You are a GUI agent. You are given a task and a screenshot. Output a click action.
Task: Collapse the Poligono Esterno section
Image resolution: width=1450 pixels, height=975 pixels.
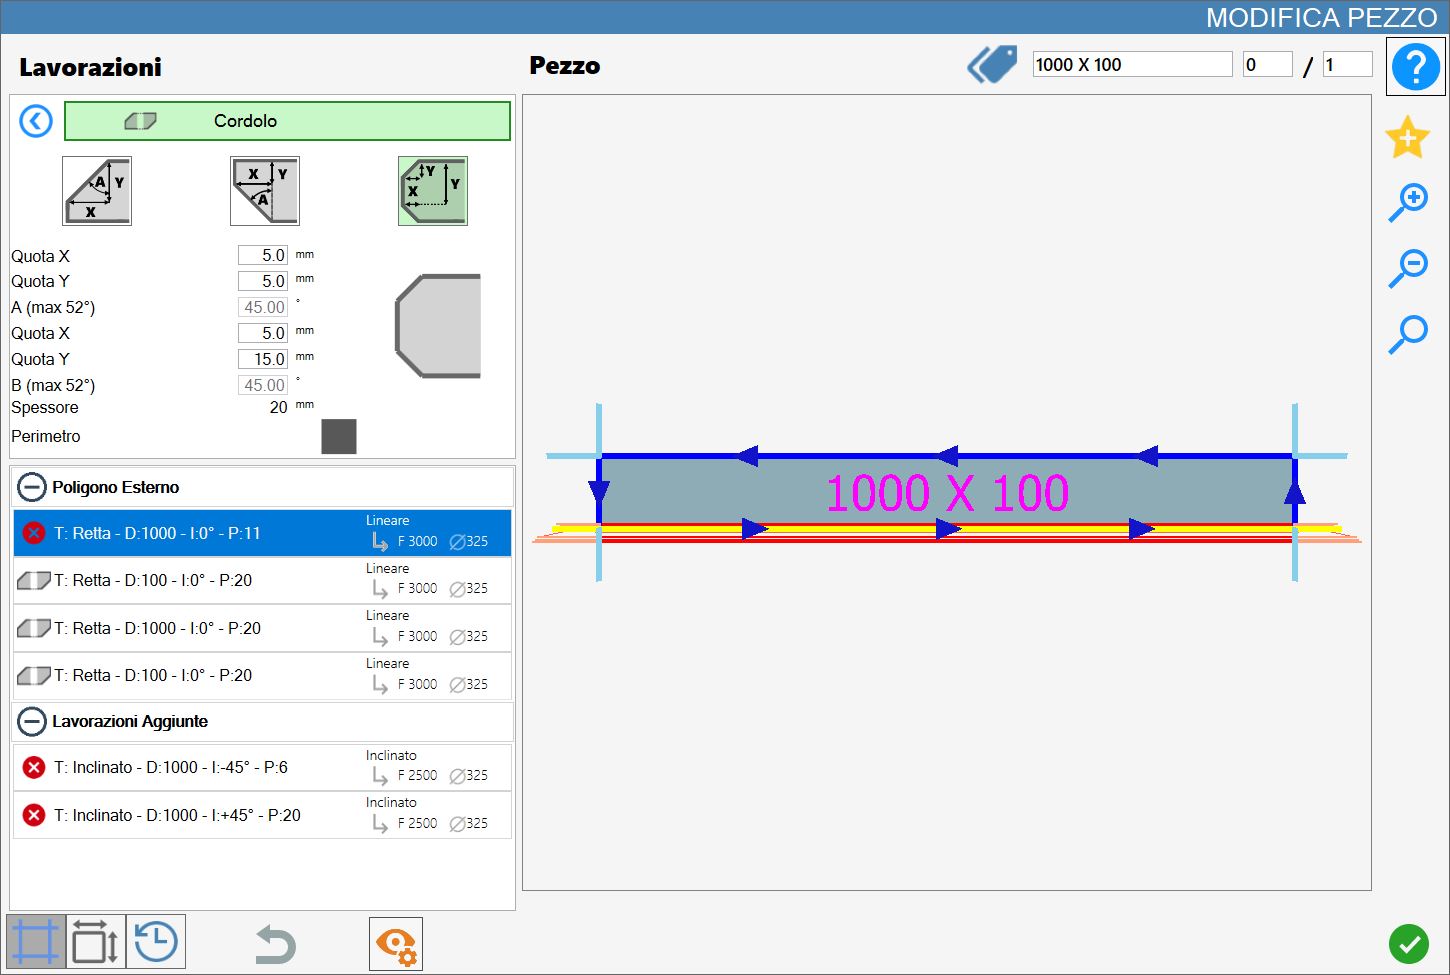(32, 487)
